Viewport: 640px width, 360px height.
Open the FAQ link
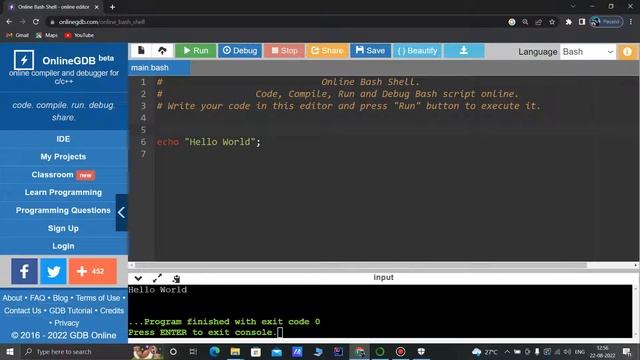pyautogui.click(x=38, y=298)
